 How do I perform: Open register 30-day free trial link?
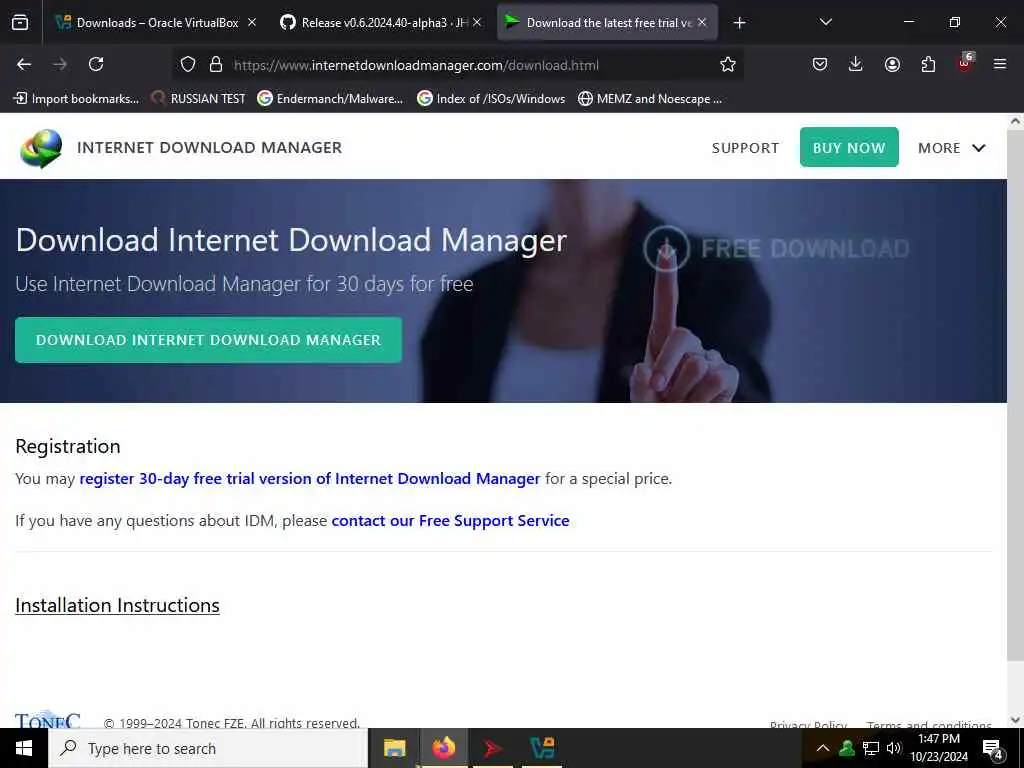coord(310,479)
